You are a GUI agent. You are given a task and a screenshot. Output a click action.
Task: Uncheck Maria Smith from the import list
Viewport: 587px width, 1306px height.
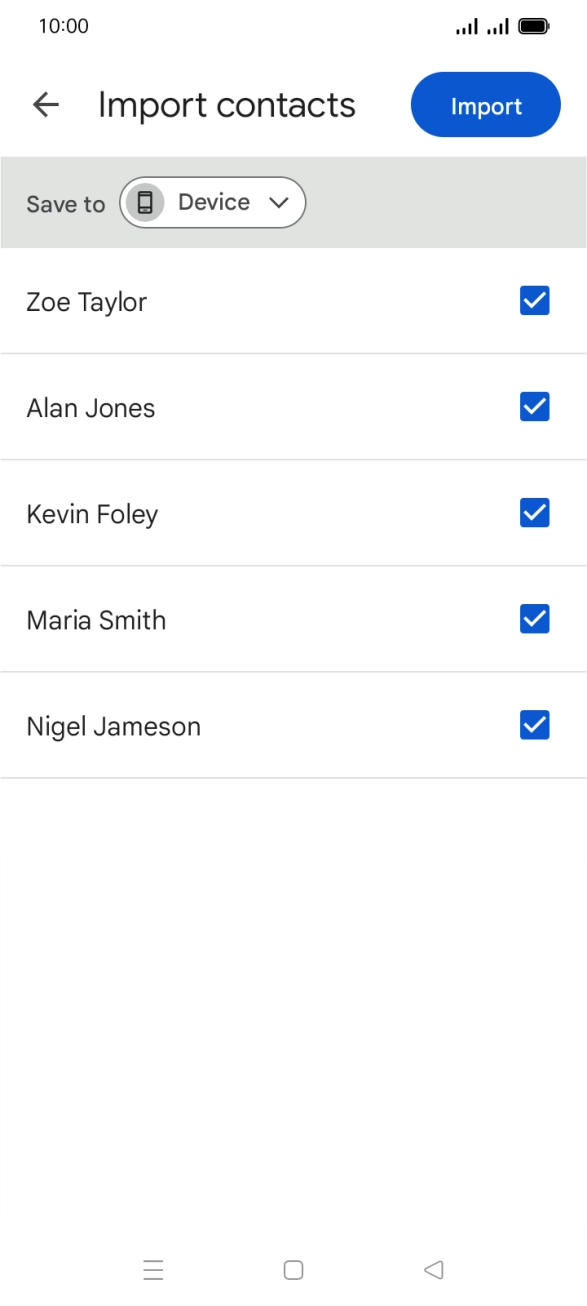pyautogui.click(x=536, y=618)
